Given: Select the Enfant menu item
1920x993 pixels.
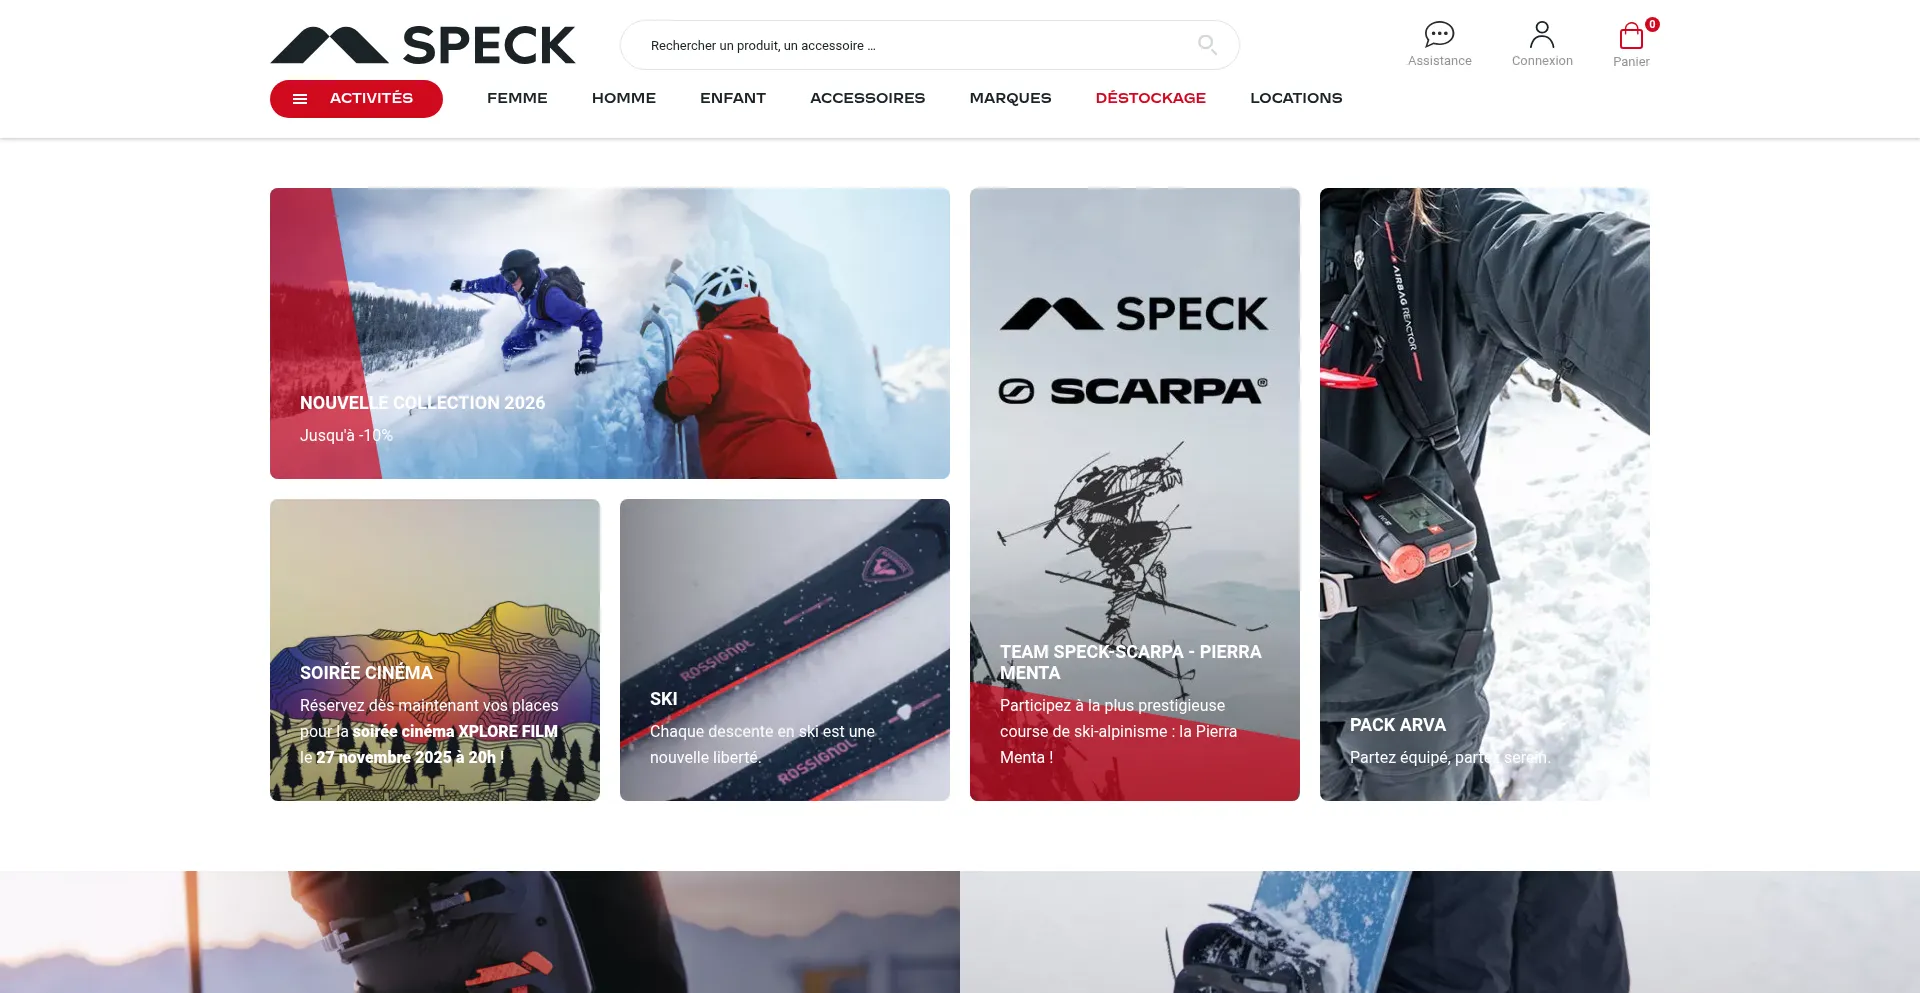Looking at the screenshot, I should pos(733,98).
